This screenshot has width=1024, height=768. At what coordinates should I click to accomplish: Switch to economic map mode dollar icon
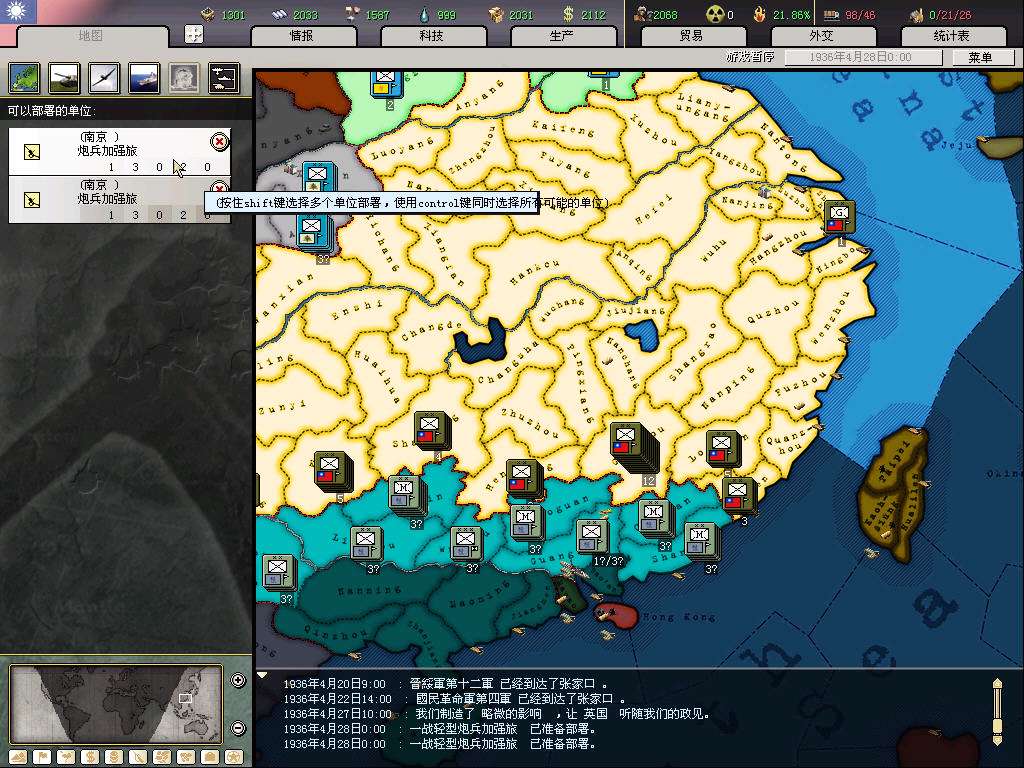(x=90, y=758)
